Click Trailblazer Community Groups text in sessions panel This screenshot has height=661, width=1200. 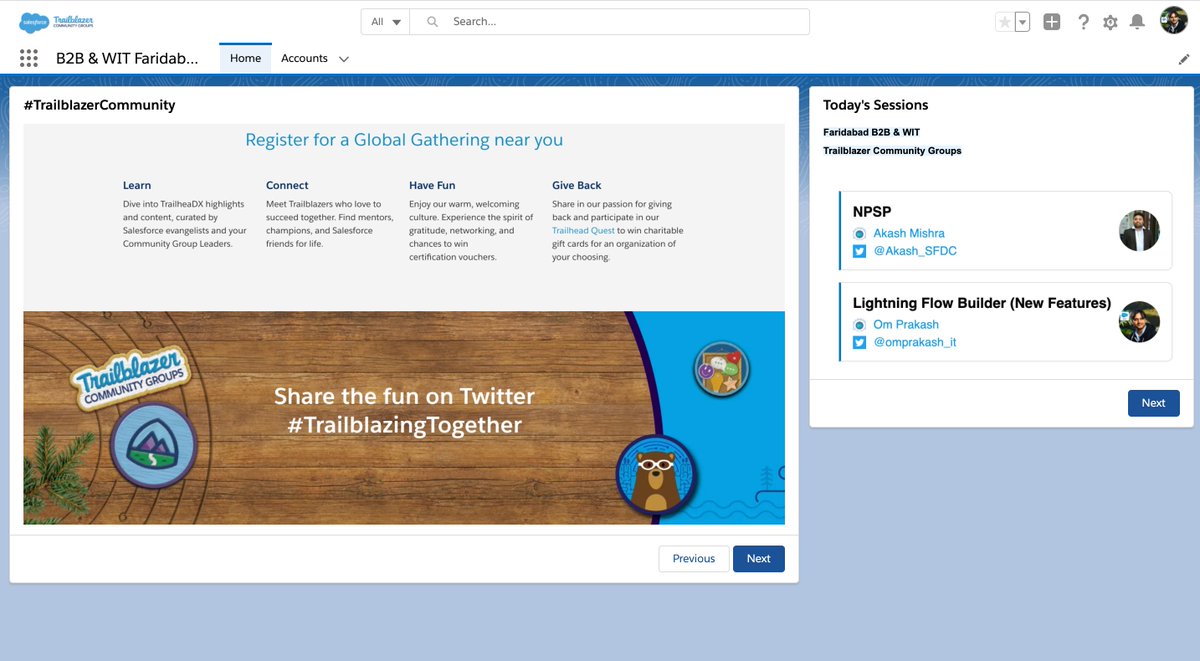892,151
